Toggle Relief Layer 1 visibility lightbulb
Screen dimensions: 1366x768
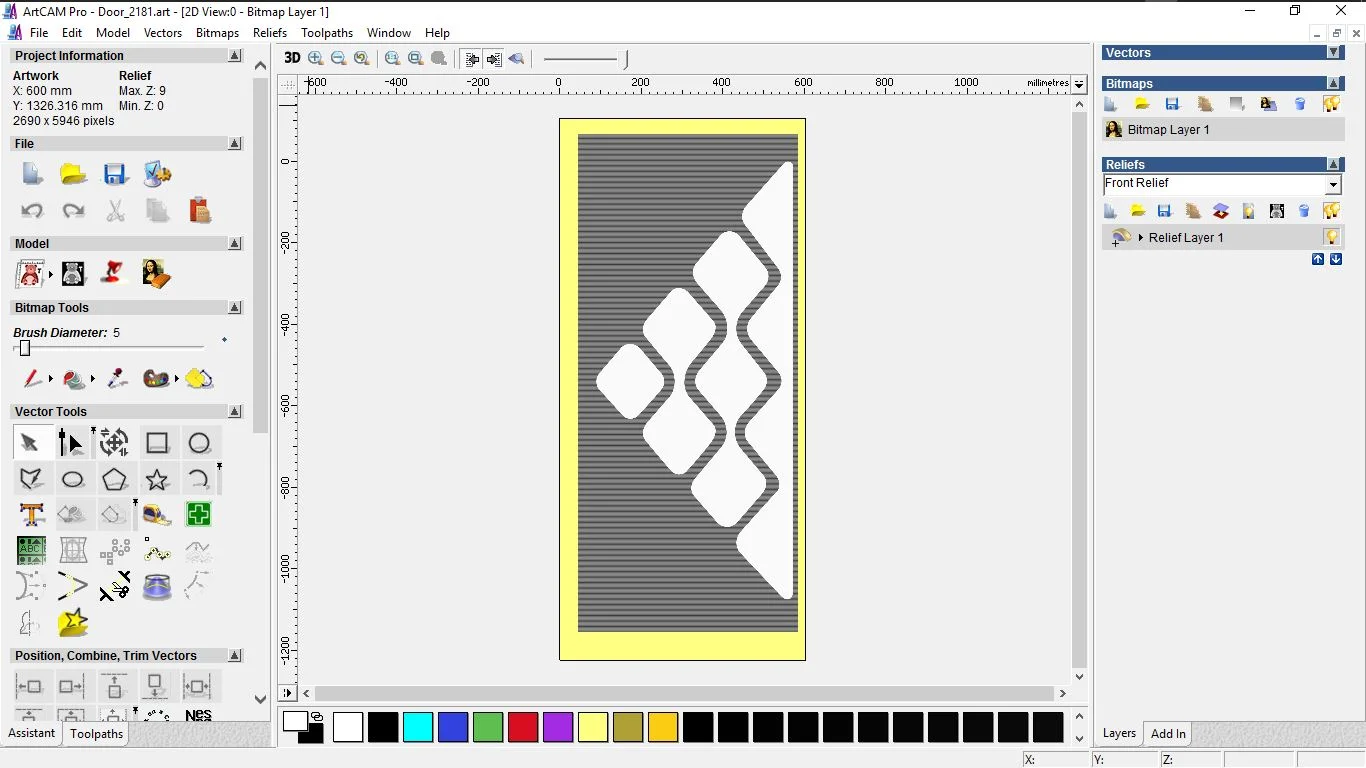[1331, 238]
